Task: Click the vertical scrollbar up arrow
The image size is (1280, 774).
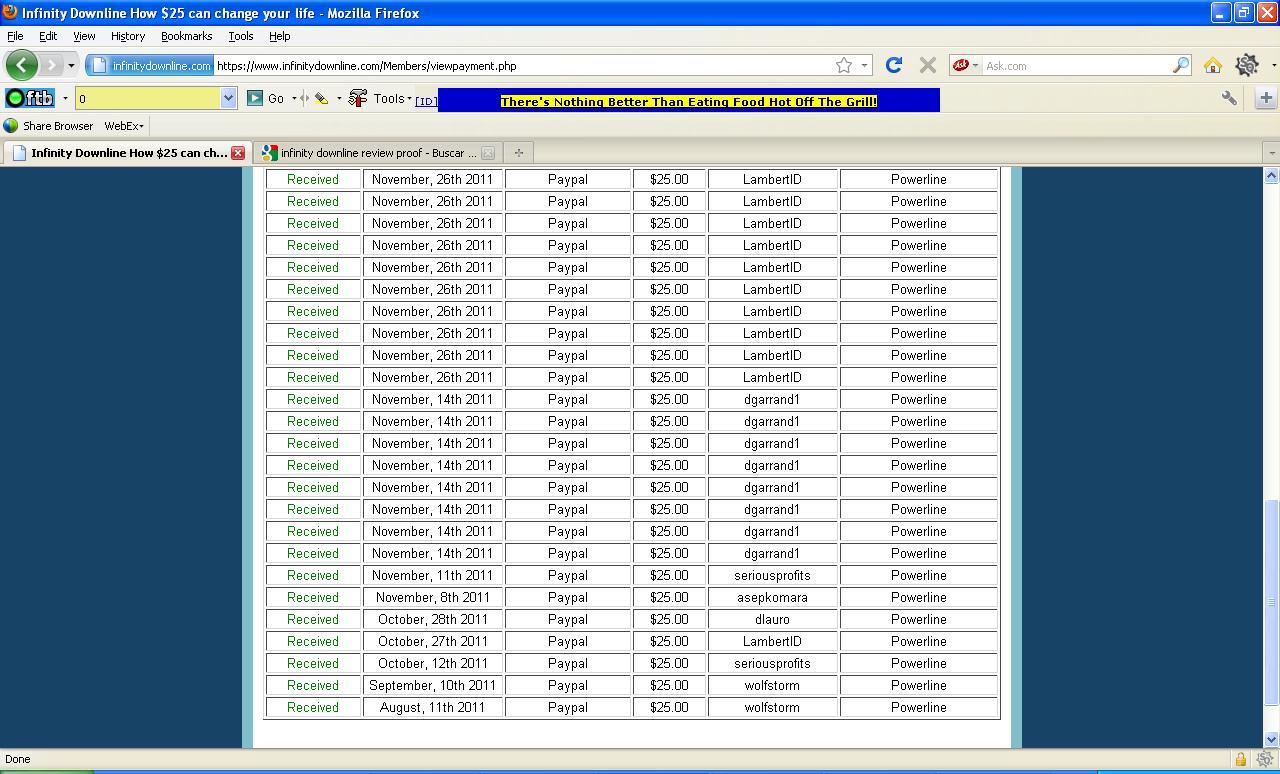Action: [1271, 175]
